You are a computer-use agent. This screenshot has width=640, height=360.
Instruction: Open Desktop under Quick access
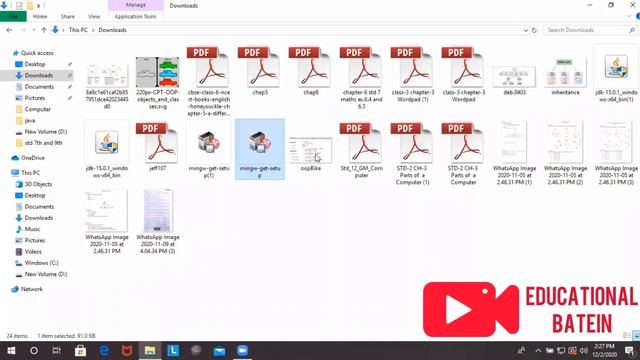tap(35, 64)
